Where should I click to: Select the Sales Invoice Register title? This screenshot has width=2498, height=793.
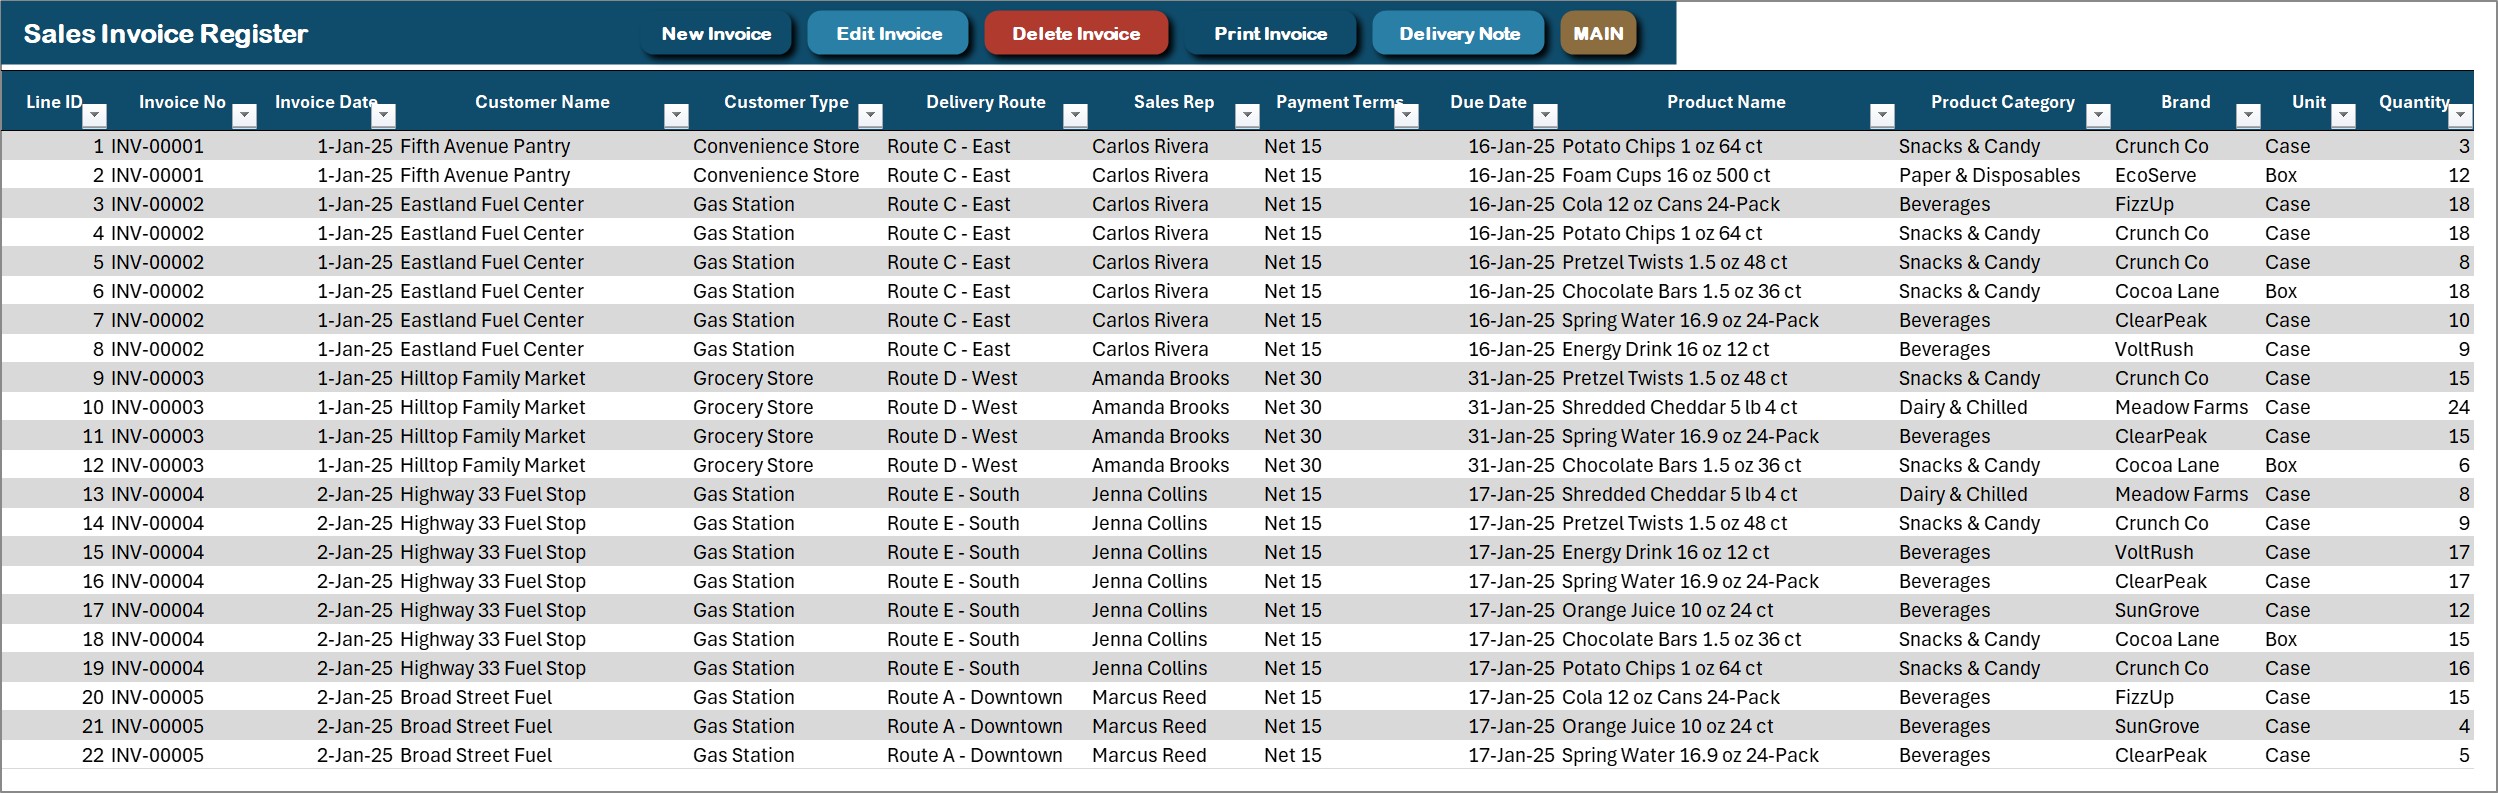(x=166, y=34)
